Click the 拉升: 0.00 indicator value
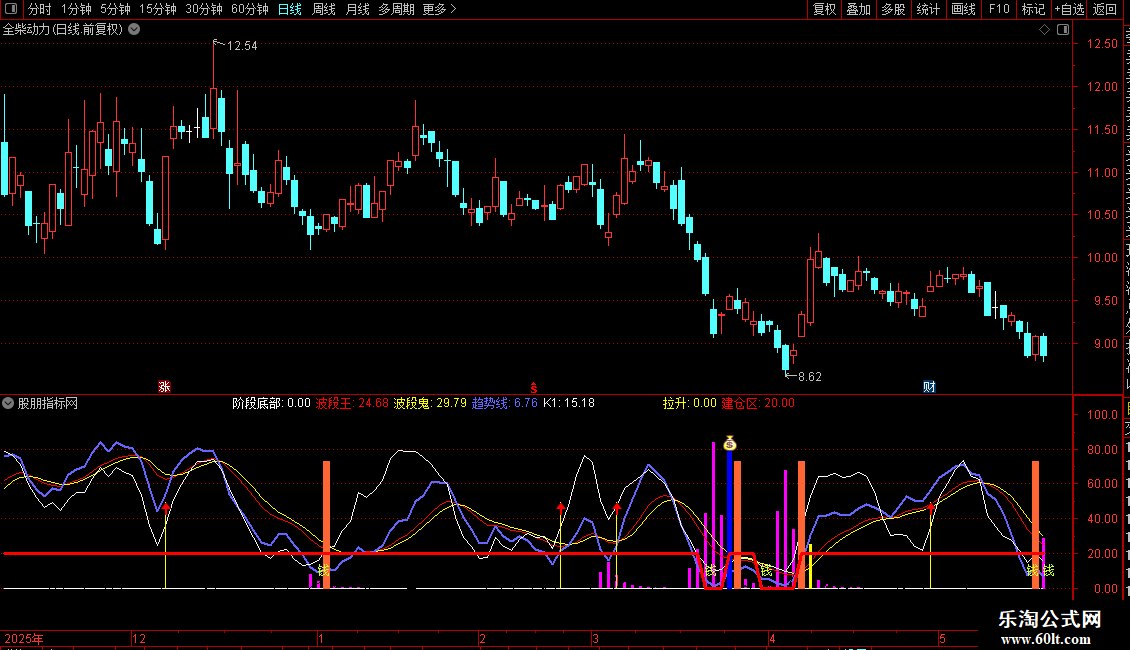 click(x=690, y=403)
